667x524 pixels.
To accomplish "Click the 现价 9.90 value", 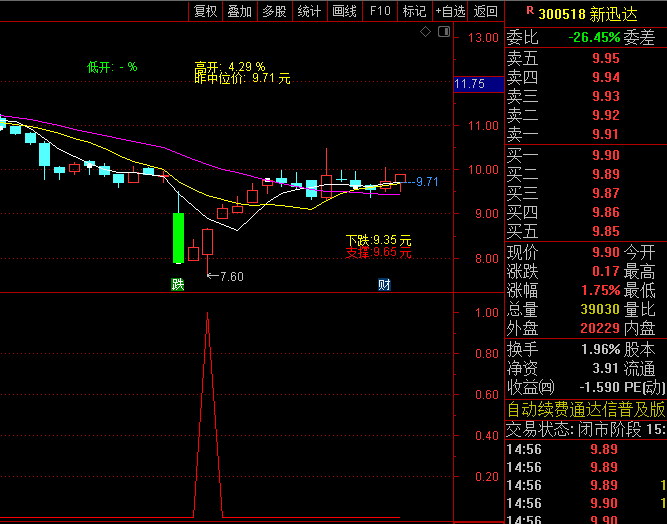I will pyautogui.click(x=606, y=252).
